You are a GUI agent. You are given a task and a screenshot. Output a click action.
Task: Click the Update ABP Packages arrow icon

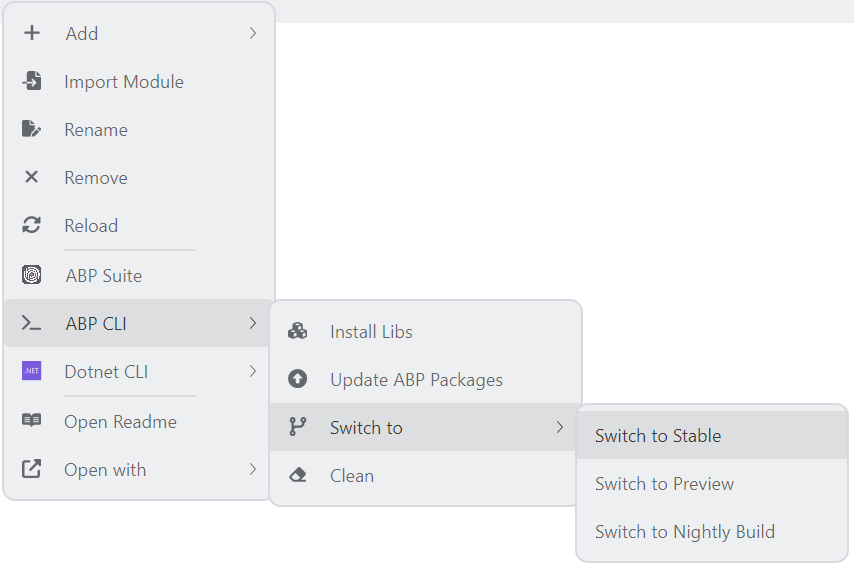(297, 379)
